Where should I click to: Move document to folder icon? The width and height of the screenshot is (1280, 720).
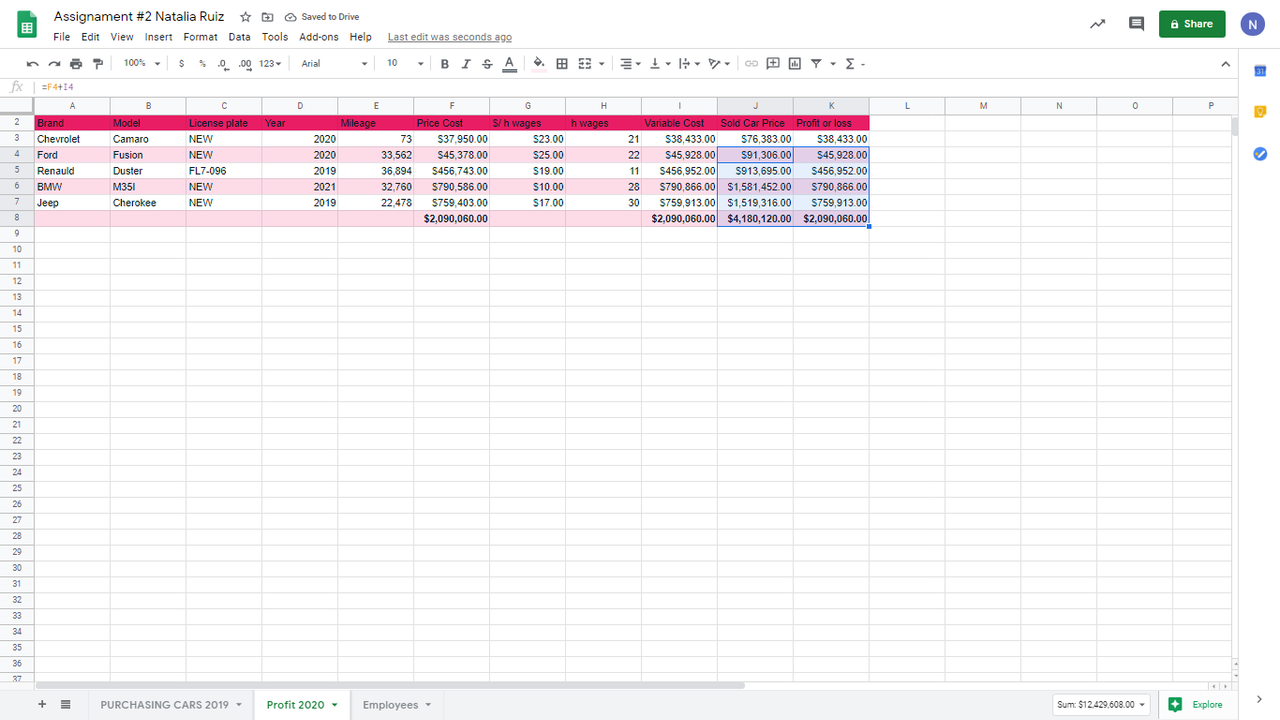tap(267, 17)
